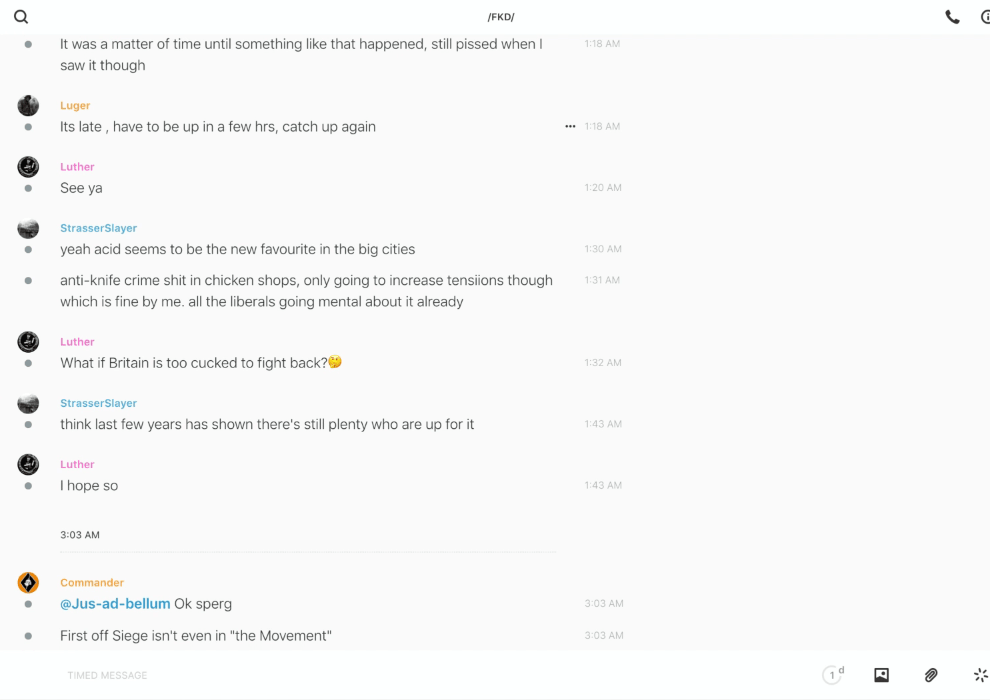Click Luther's avatar above "See ya"
990x700 pixels.
coord(28,167)
